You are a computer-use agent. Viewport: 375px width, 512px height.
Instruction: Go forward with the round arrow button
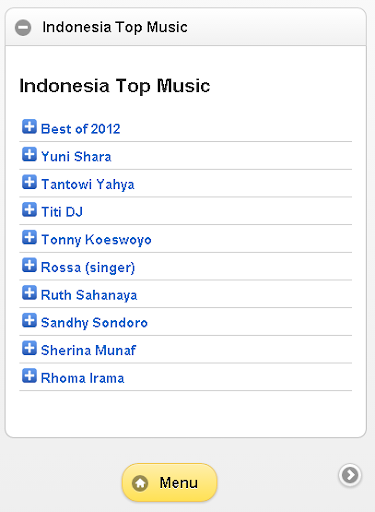pos(350,475)
